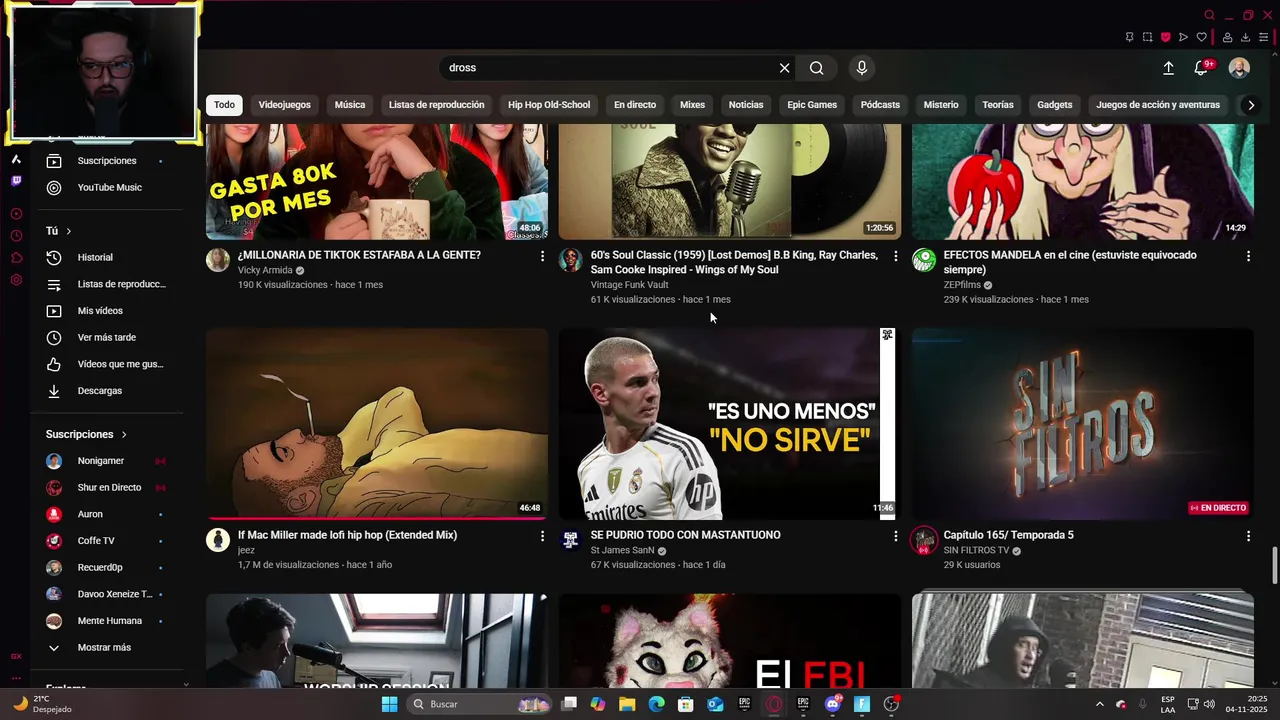Click the heart bookmark icon in the toolbar
This screenshot has height=720, width=1280.
point(1201,37)
